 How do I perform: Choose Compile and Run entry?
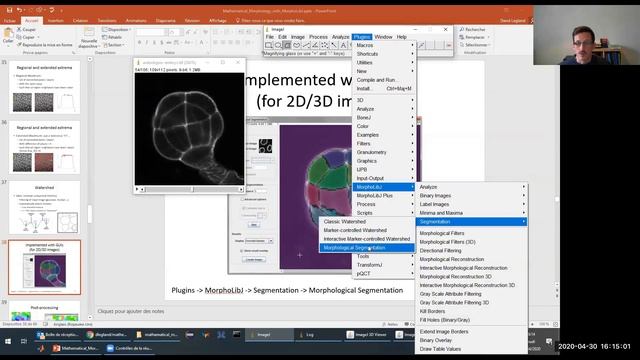(x=384, y=80)
